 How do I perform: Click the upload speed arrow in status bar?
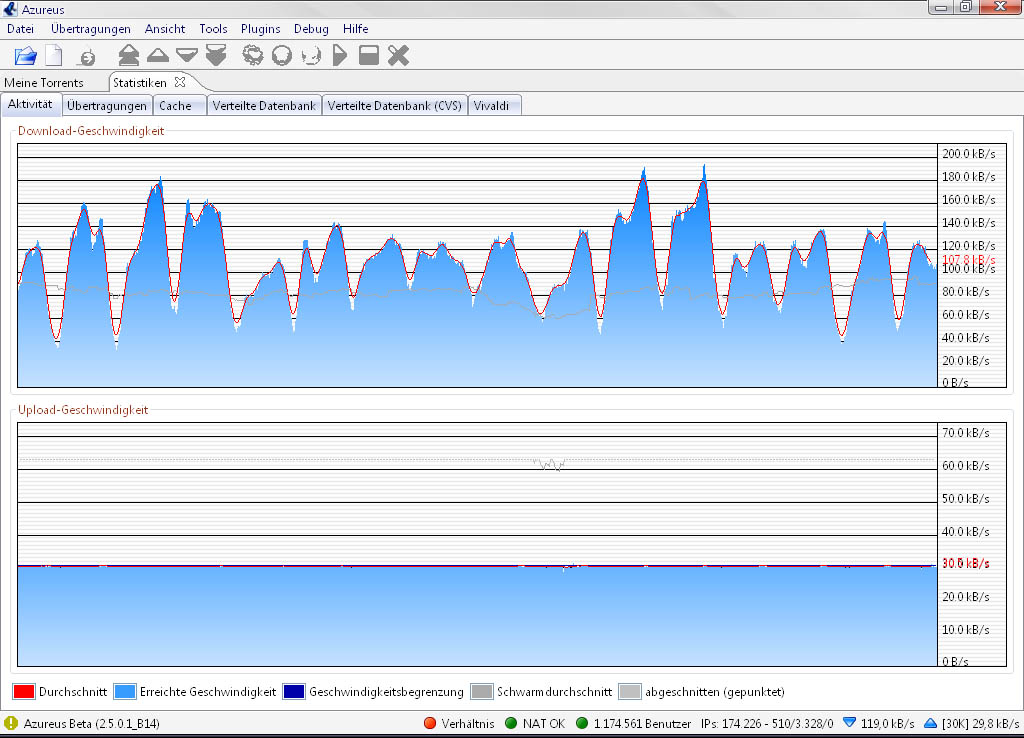click(931, 723)
